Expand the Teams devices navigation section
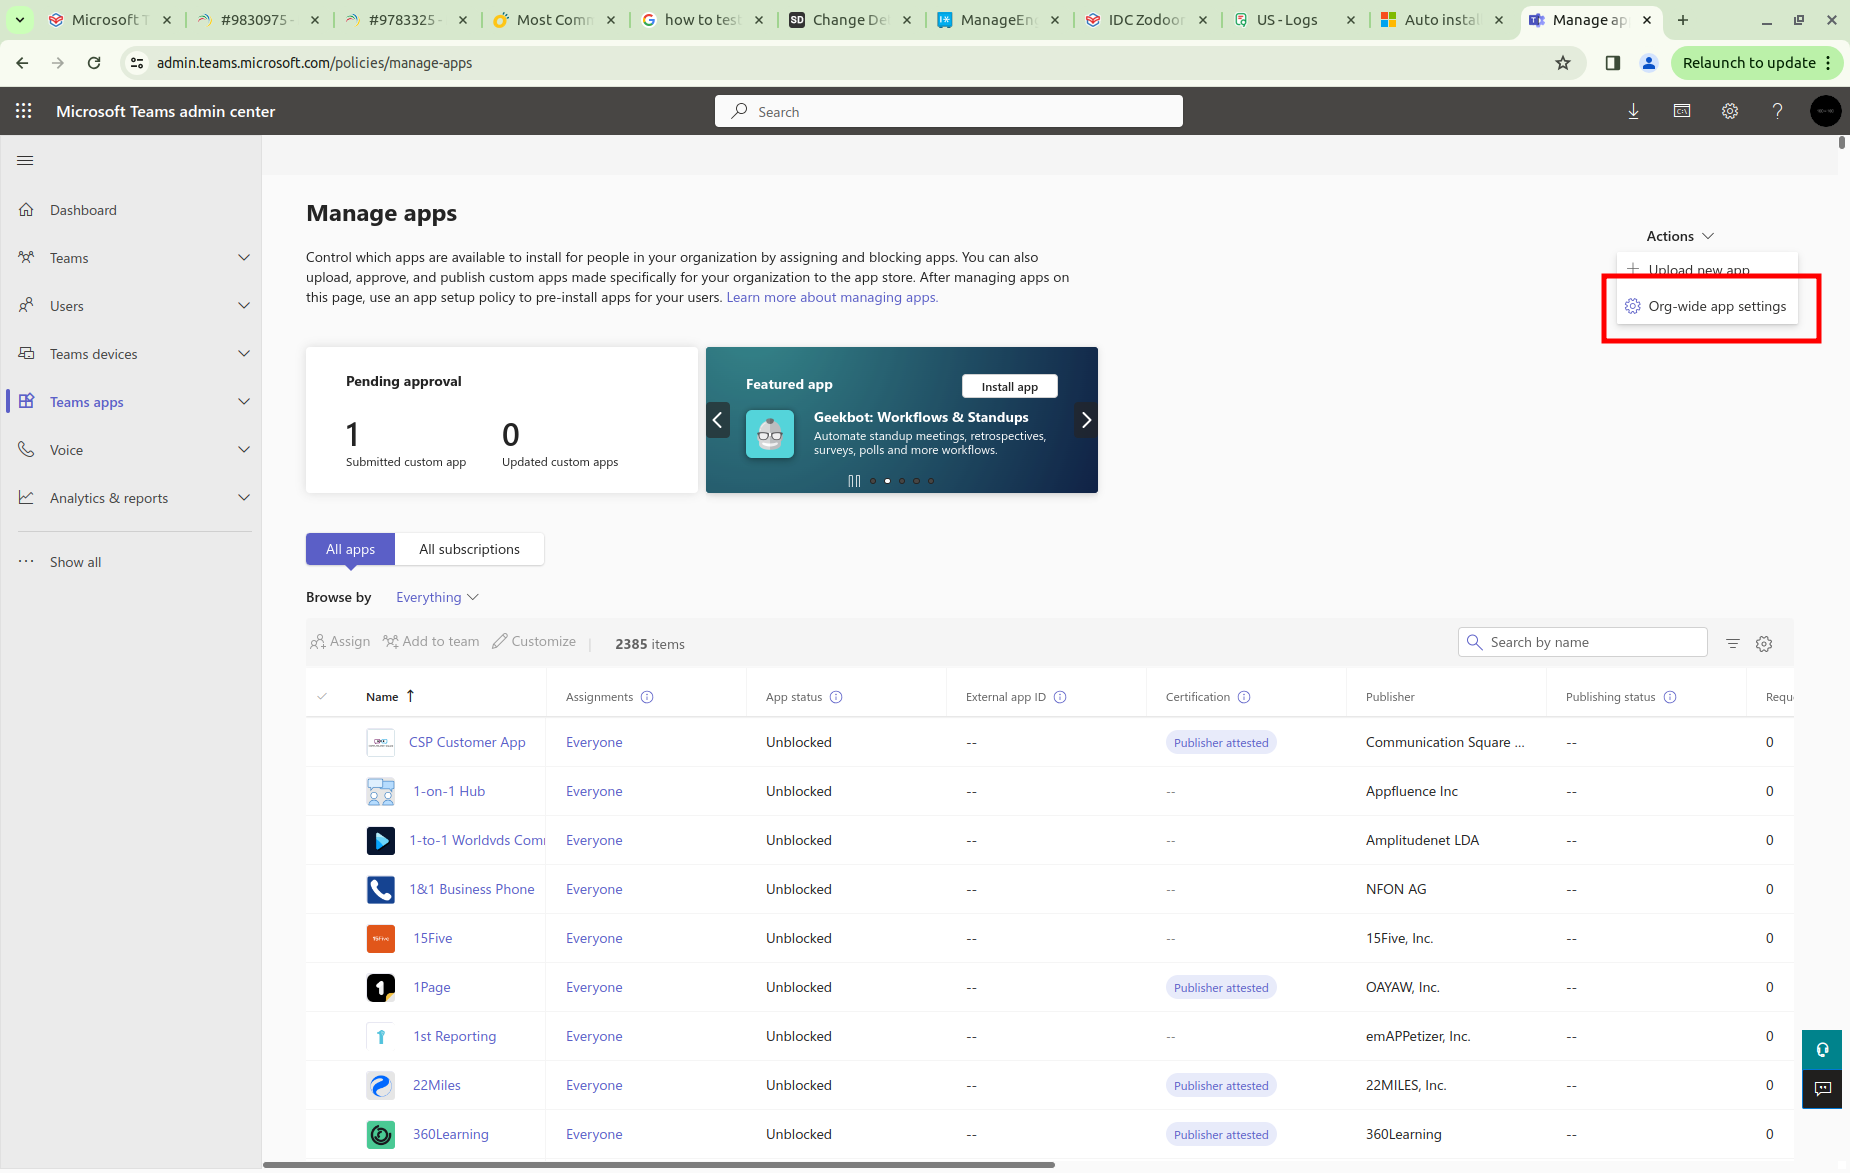This screenshot has height=1173, width=1850. [244, 354]
